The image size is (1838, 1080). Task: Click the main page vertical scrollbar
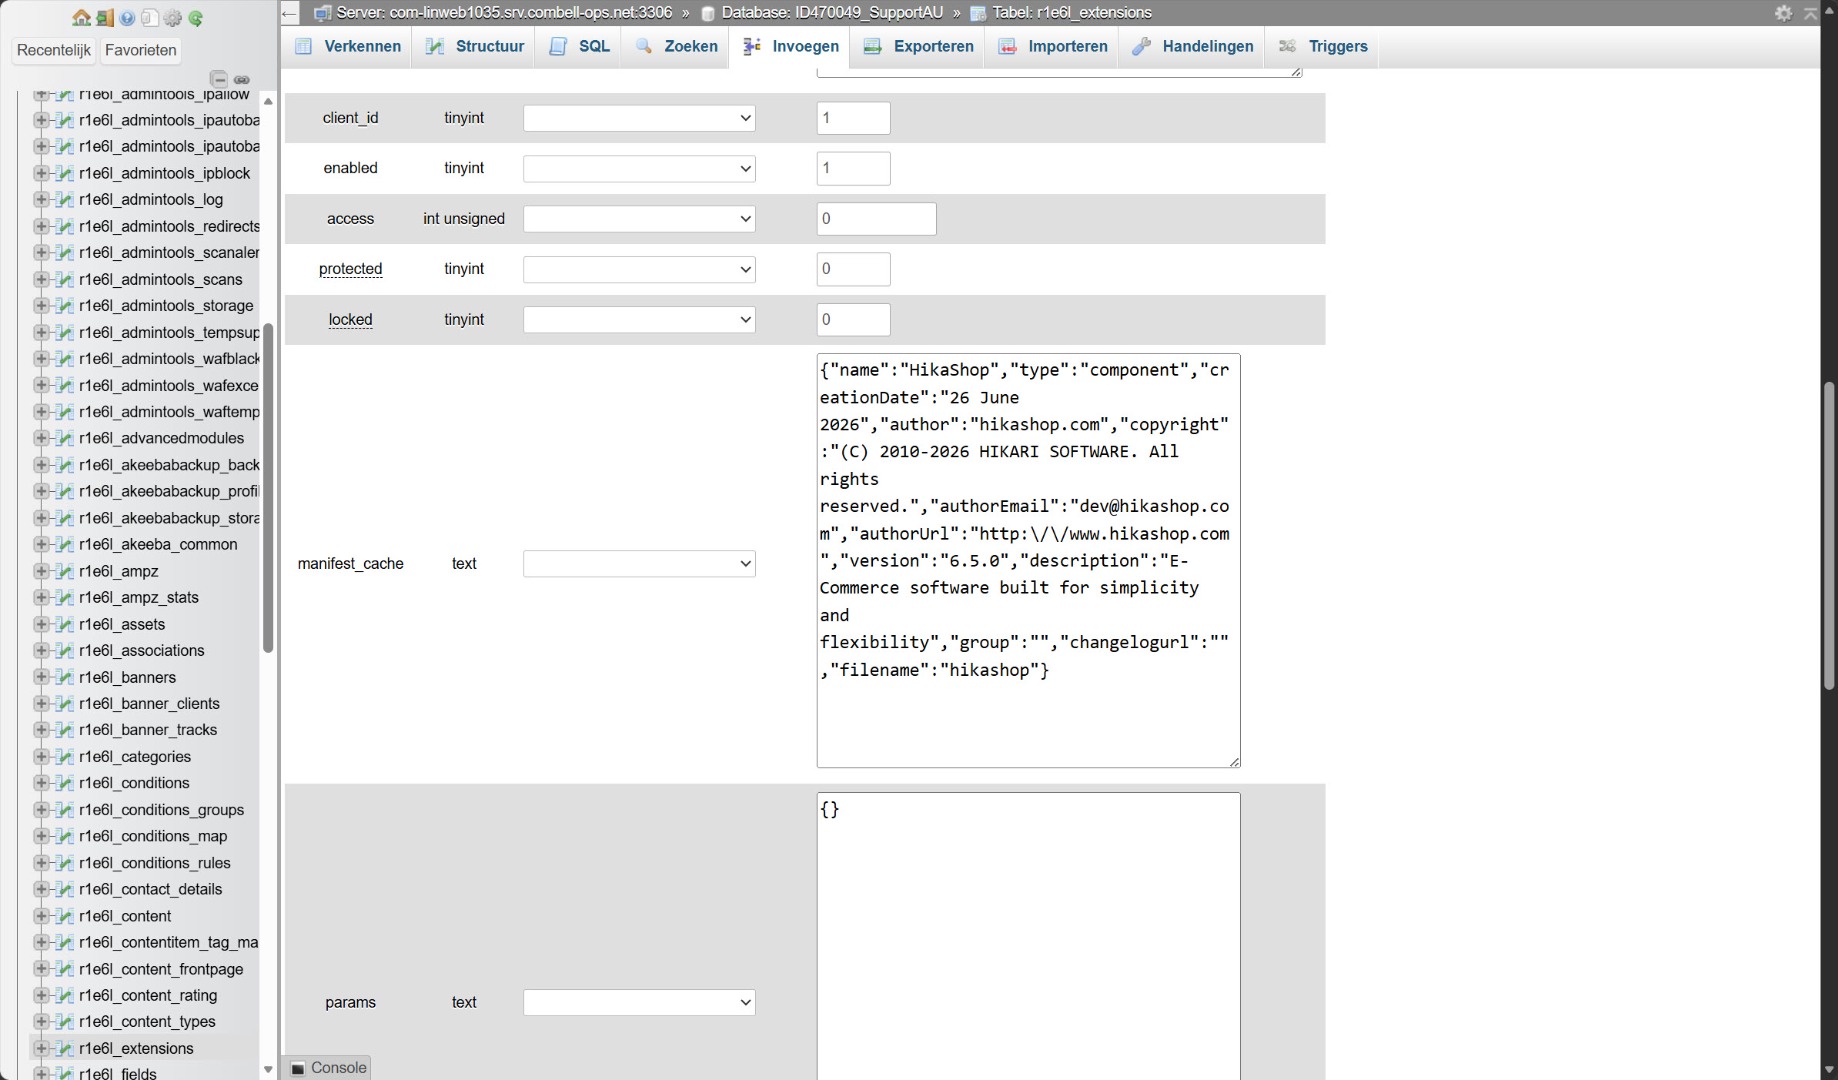1829,536
